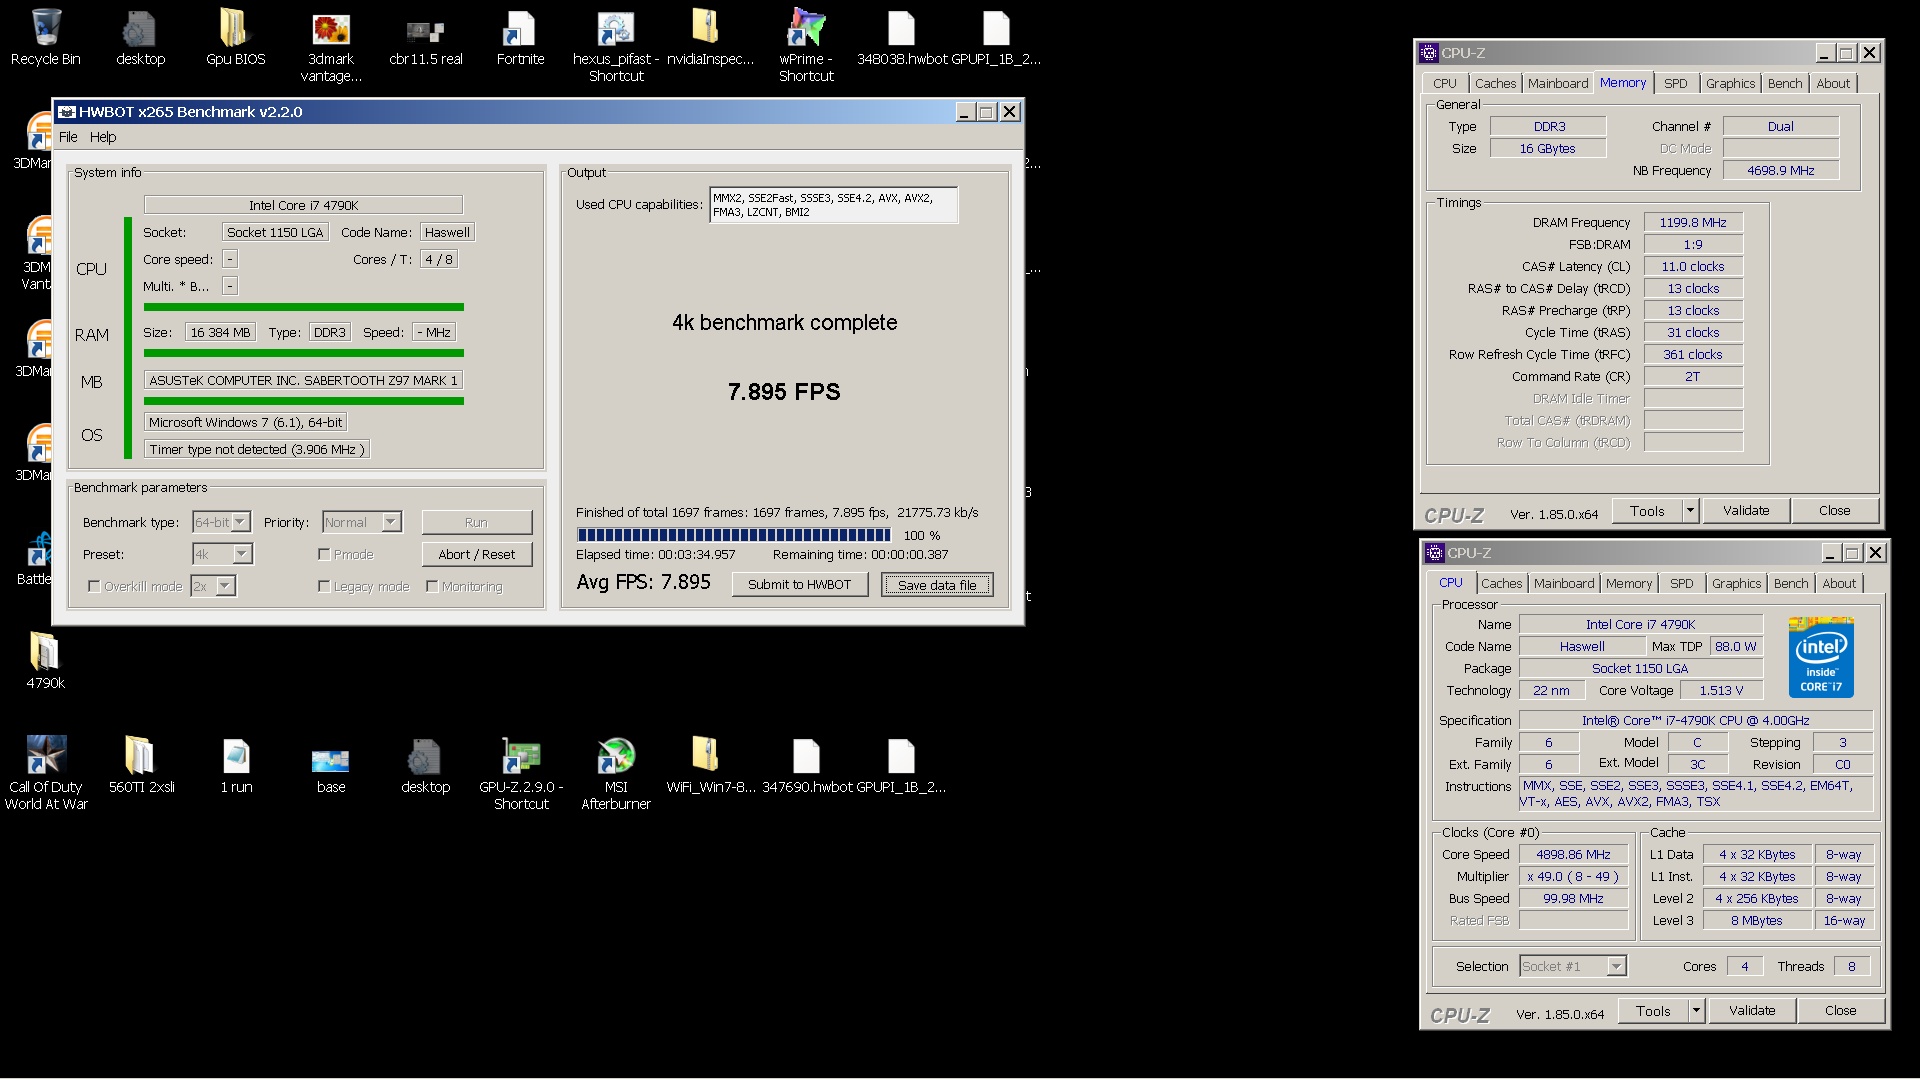The height and width of the screenshot is (1080, 1920).
Task: Open About tab in lower CPU-Z
Action: pyautogui.click(x=1839, y=584)
